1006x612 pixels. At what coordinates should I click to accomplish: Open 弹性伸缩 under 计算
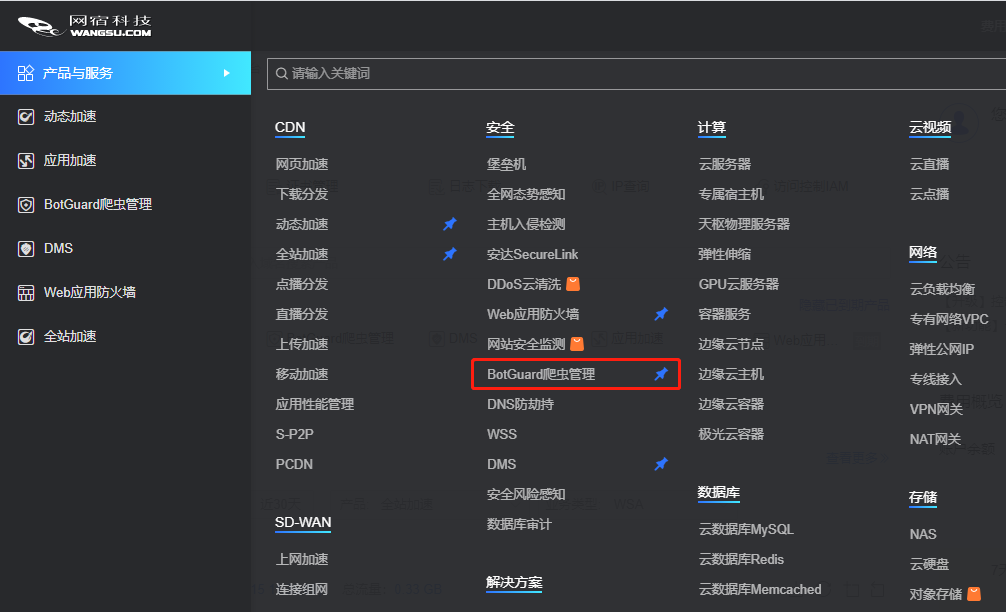pos(724,254)
